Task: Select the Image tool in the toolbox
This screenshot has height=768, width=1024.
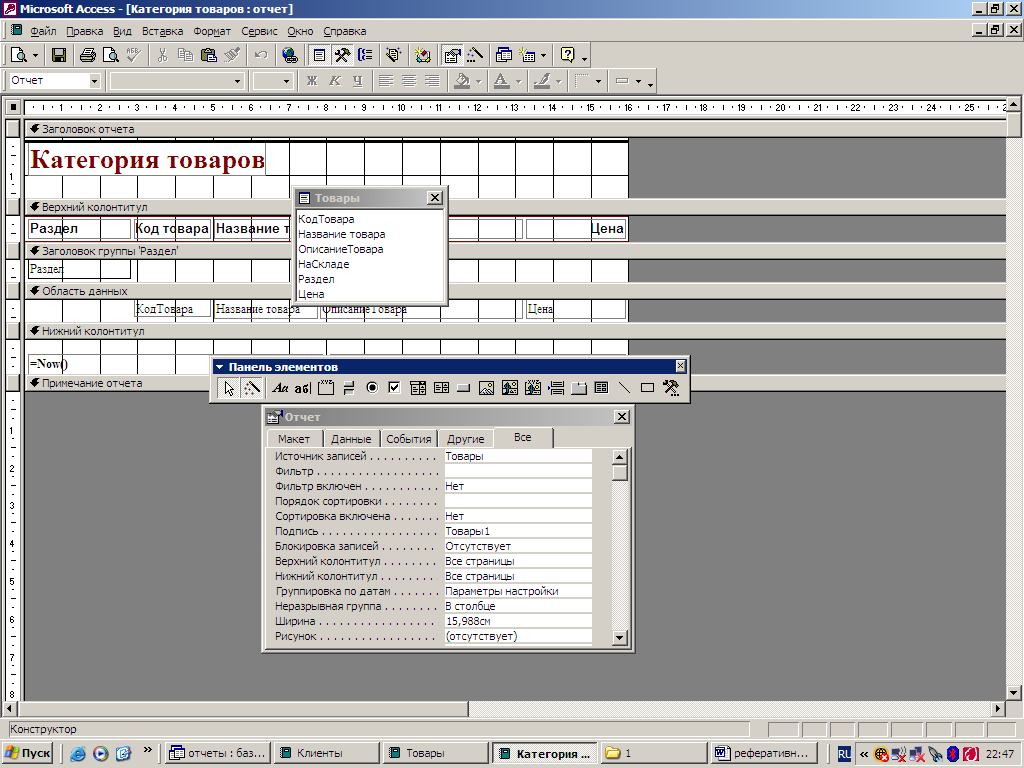Action: tap(487, 388)
